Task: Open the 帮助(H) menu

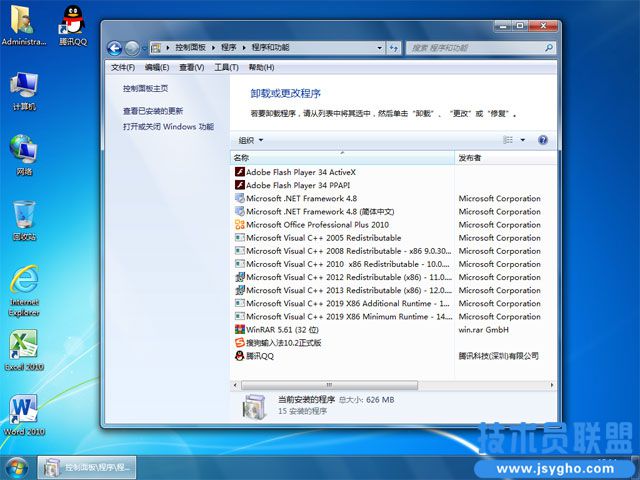Action: [x=262, y=67]
